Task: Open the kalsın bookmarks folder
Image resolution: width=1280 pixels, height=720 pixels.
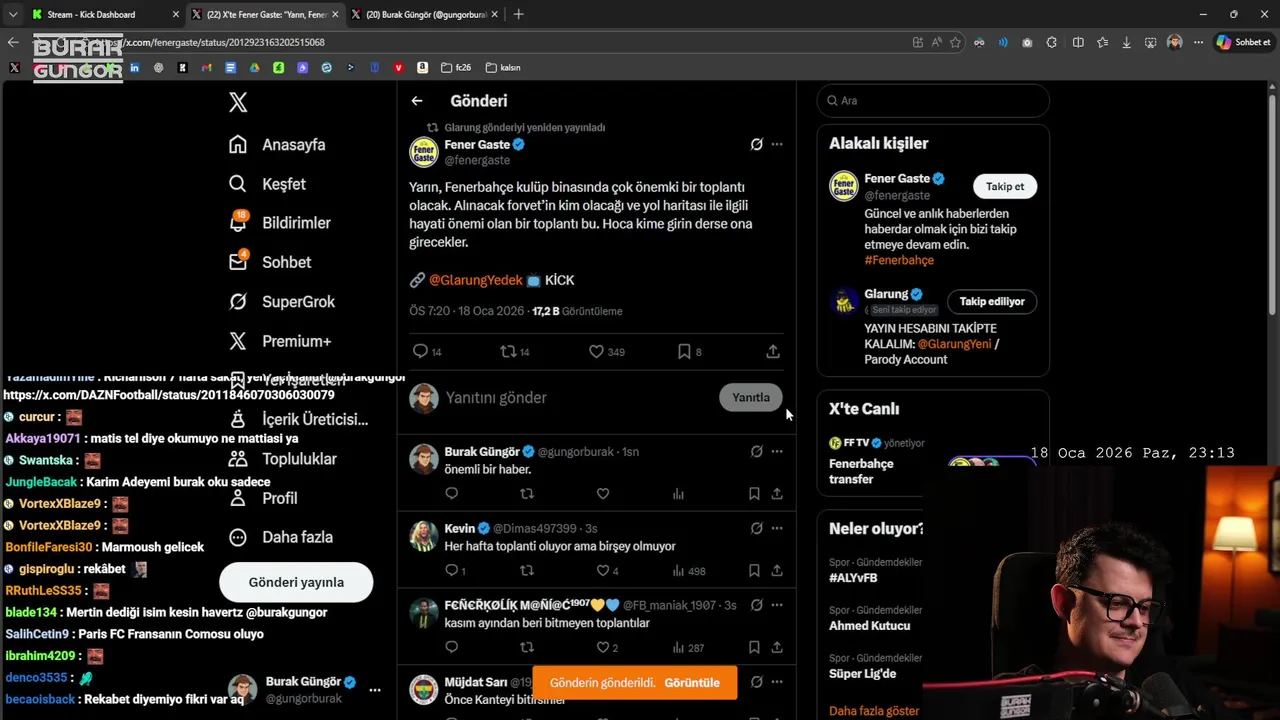Action: (503, 67)
